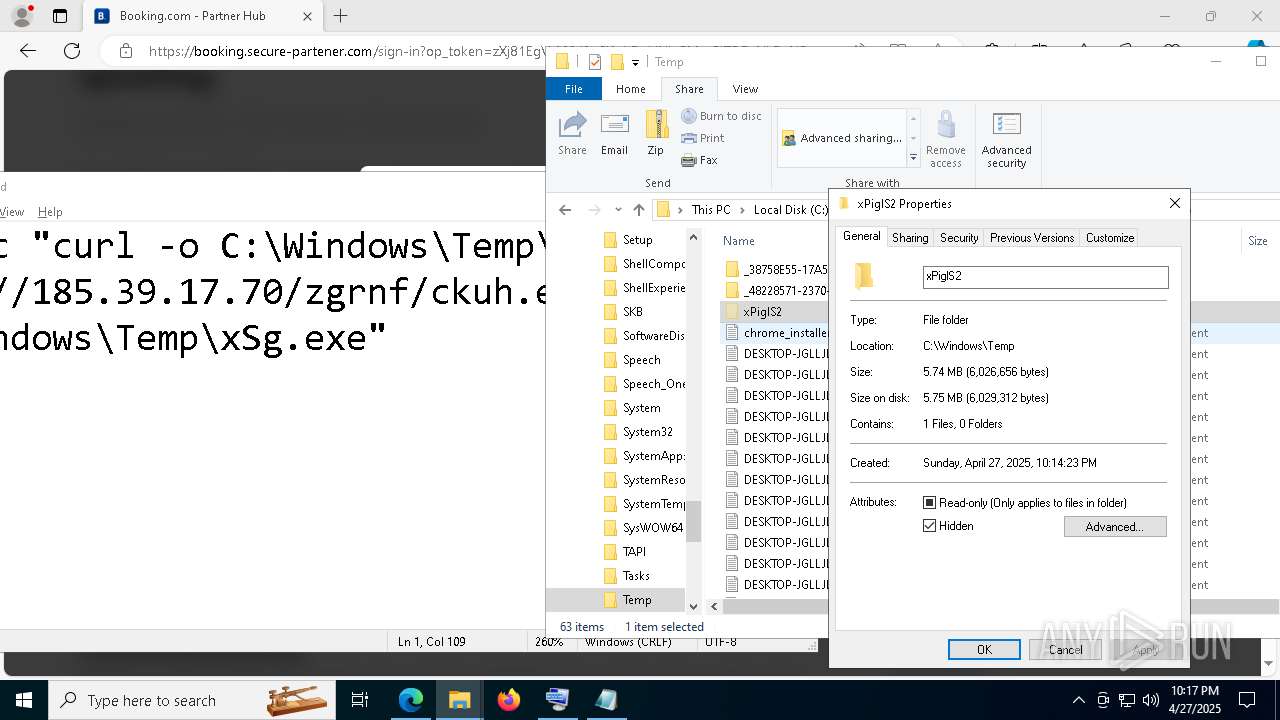This screenshot has width=1280, height=720.
Task: Select chrome_installer file in the list
Action: 785,333
